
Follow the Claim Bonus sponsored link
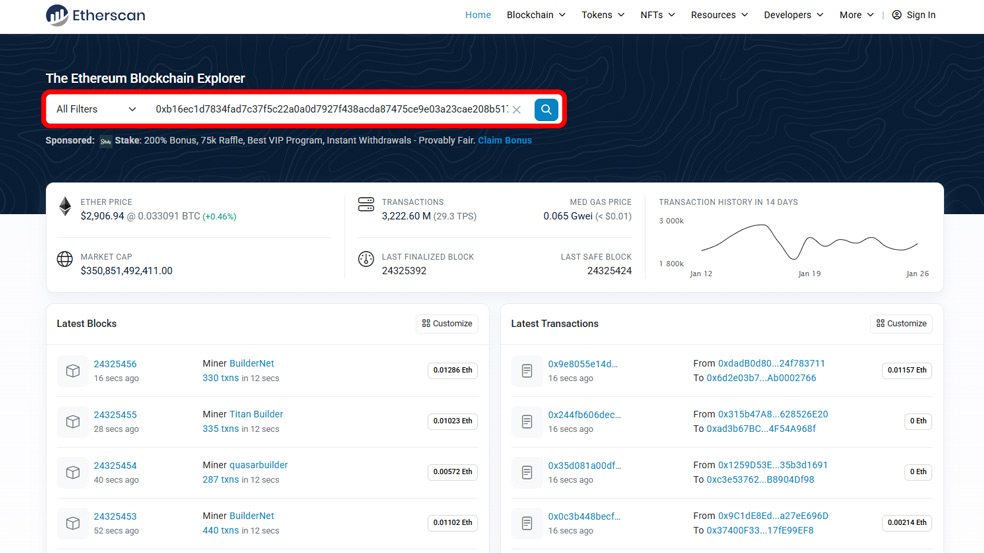(505, 140)
